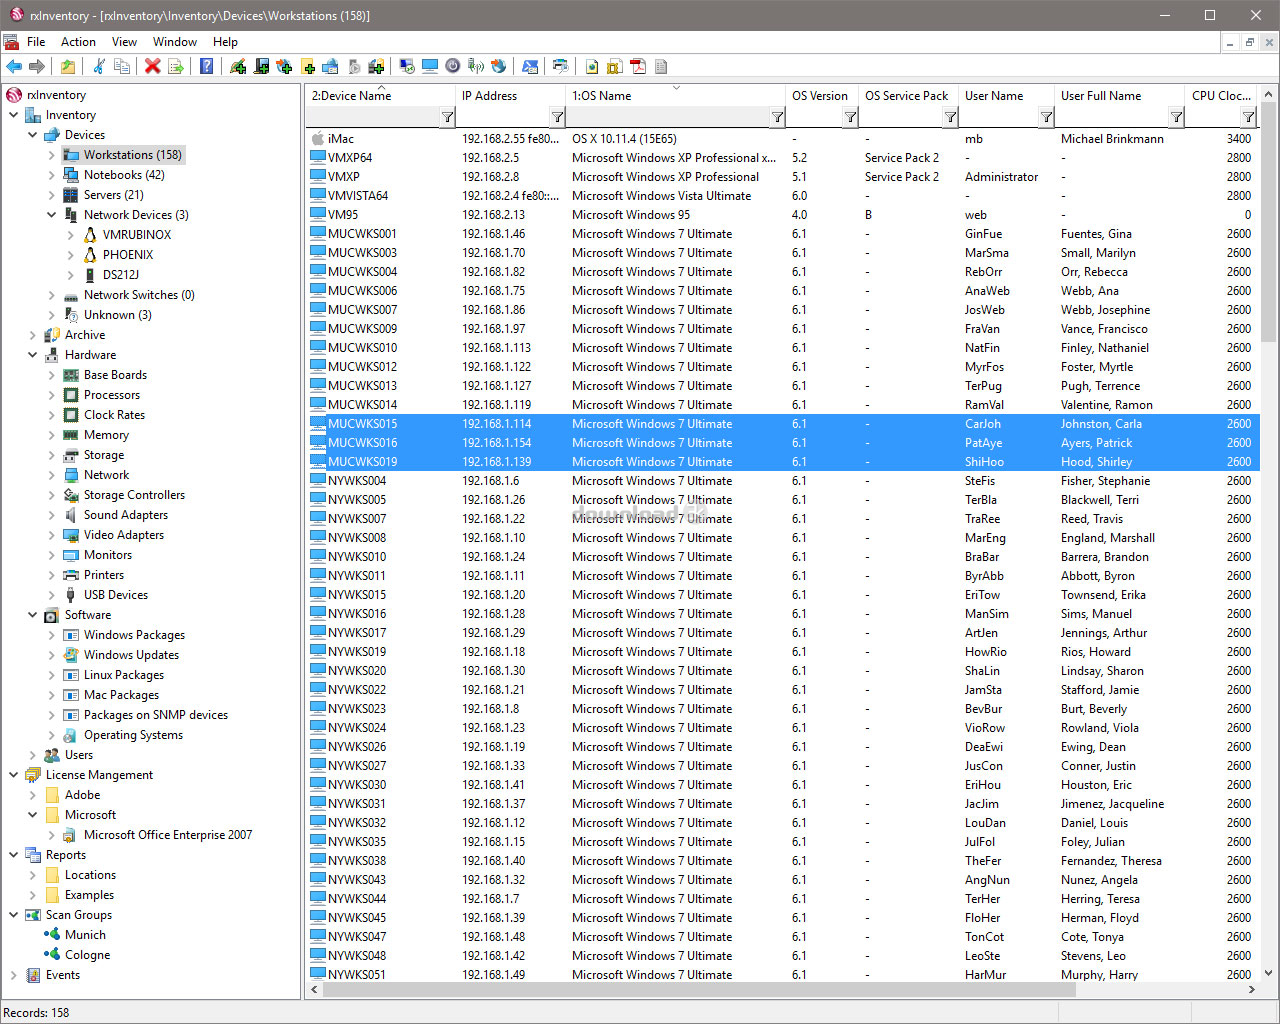Click the remote desktop connection icon
This screenshot has height=1024, width=1280.
pos(407,66)
